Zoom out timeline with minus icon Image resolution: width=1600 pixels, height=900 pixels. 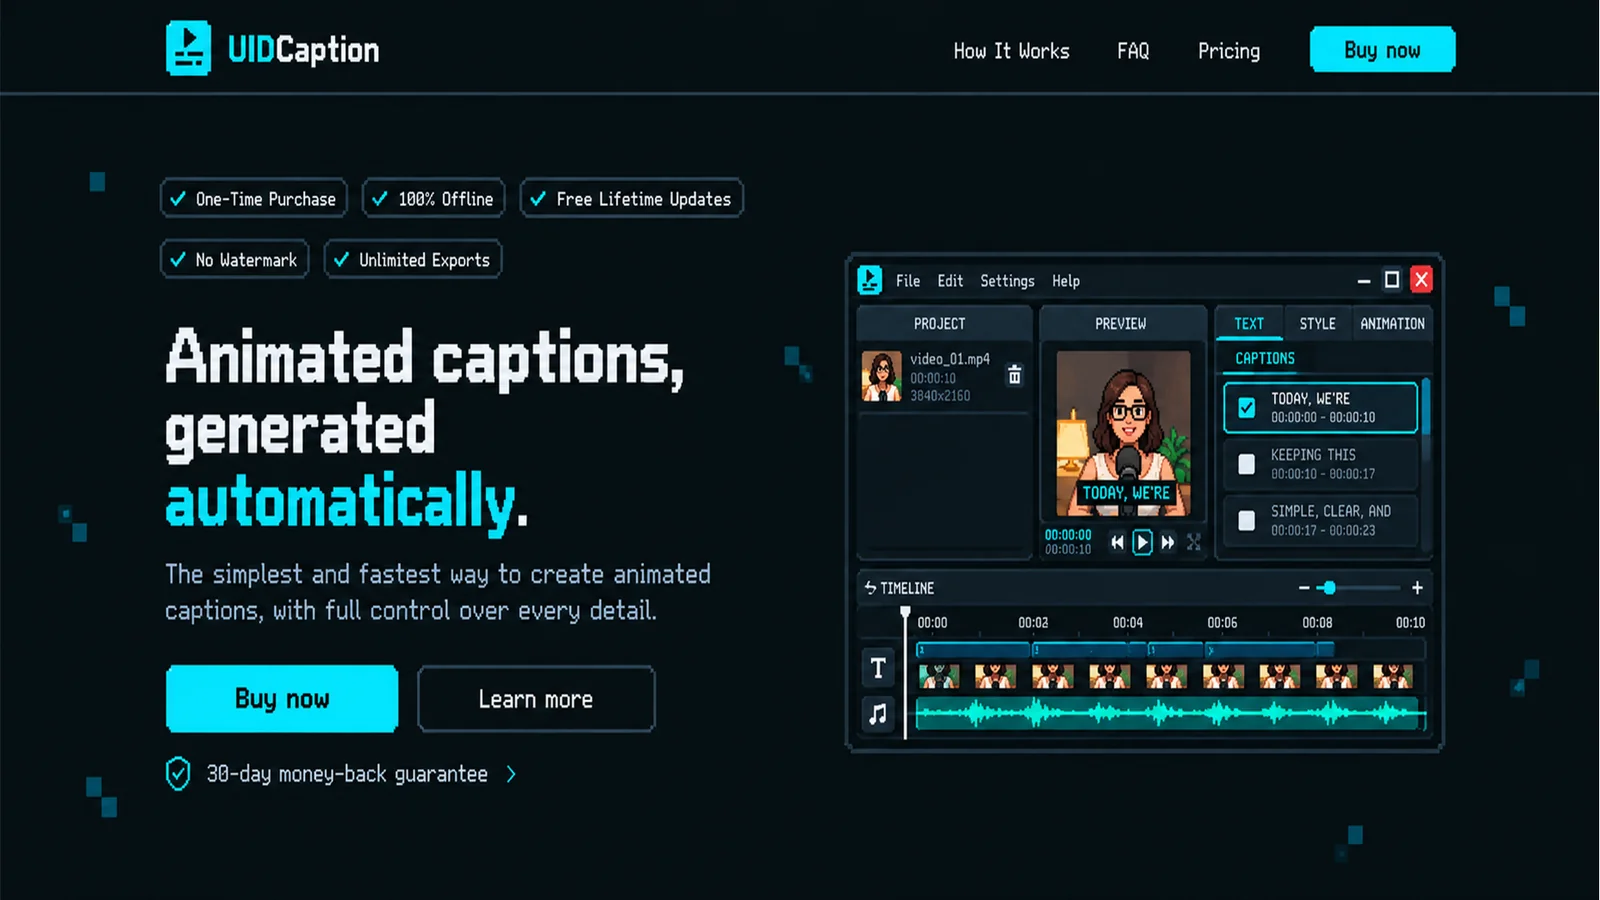tap(1304, 588)
